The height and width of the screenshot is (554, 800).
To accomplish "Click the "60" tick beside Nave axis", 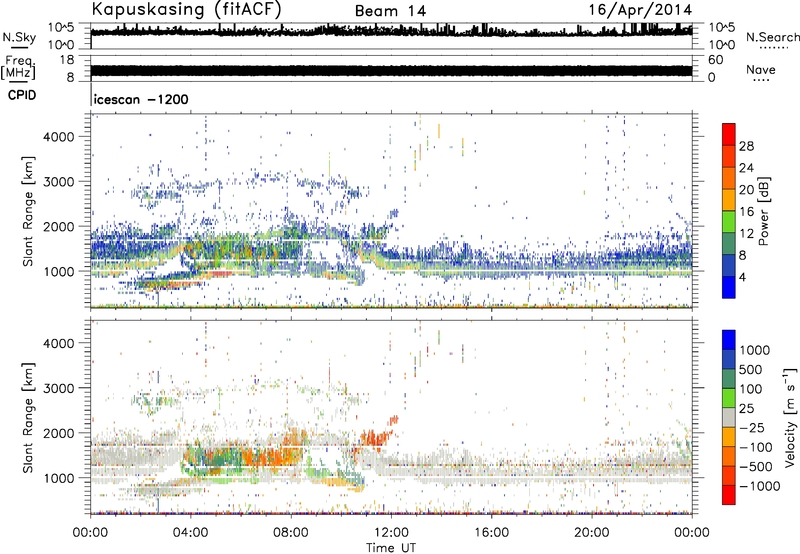I will tap(715, 60).
